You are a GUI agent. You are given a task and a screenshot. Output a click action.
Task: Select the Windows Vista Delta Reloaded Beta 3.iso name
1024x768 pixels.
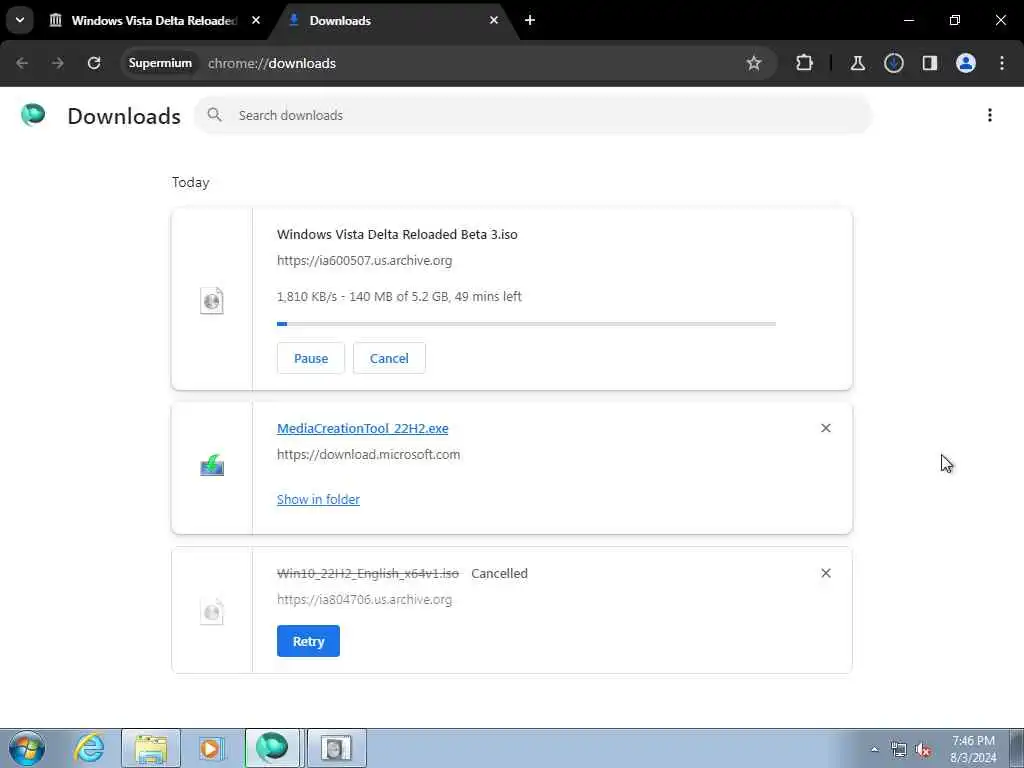(x=397, y=234)
